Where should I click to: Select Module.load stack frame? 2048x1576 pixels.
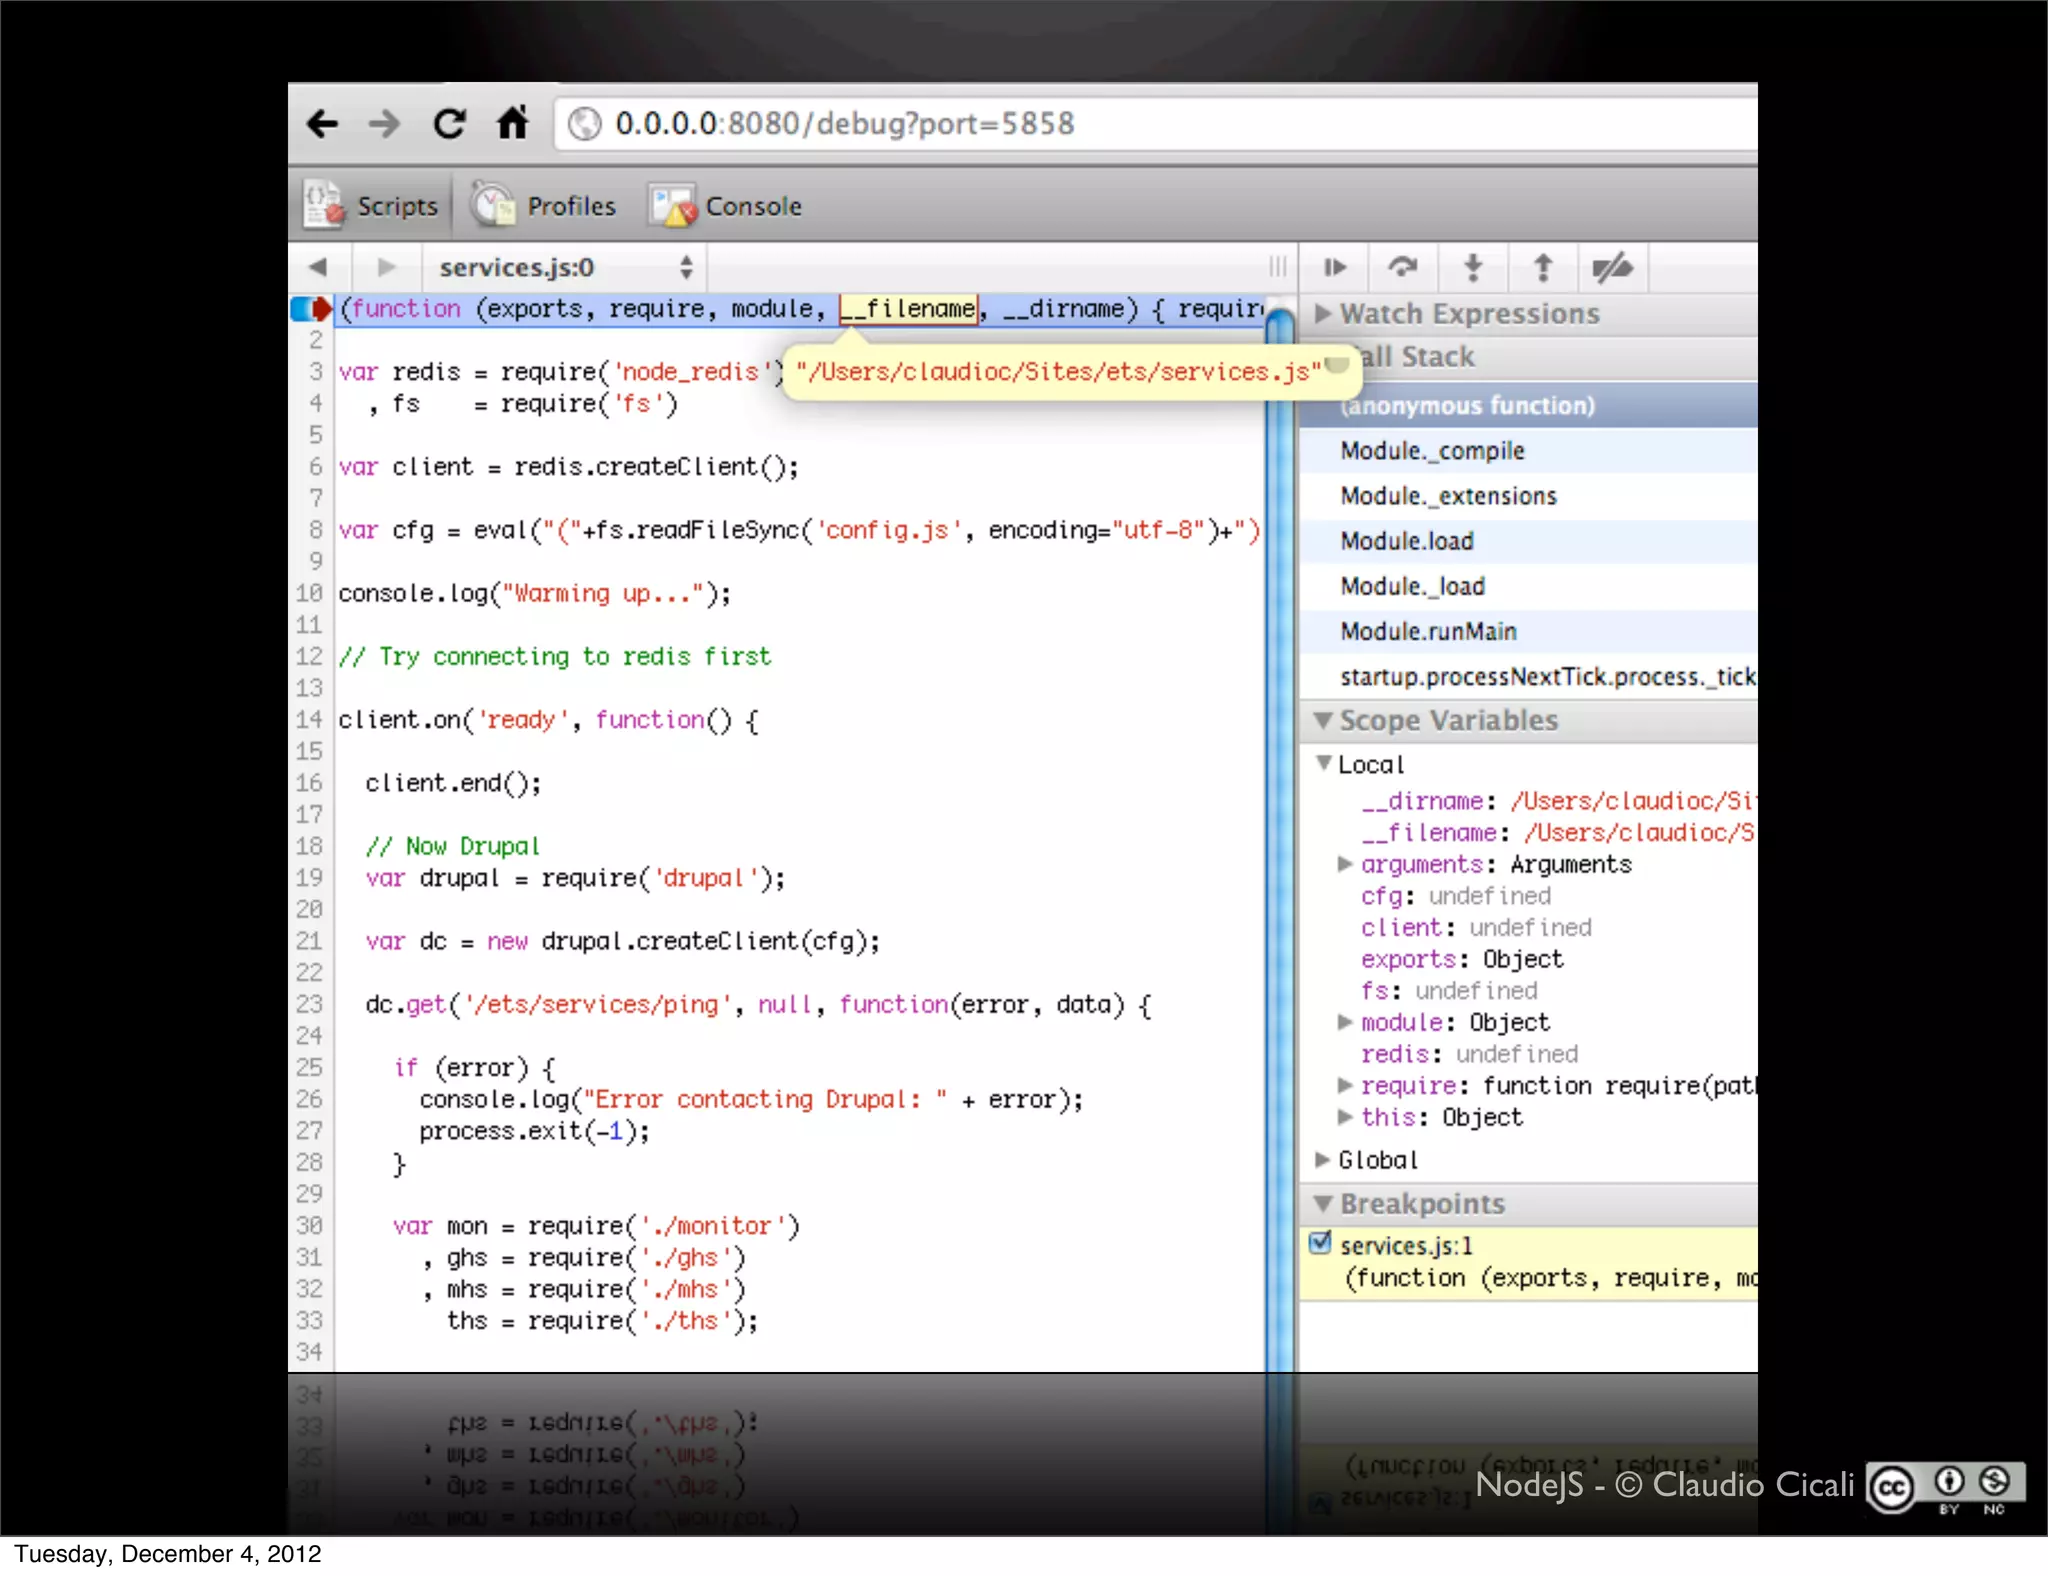(1528, 541)
